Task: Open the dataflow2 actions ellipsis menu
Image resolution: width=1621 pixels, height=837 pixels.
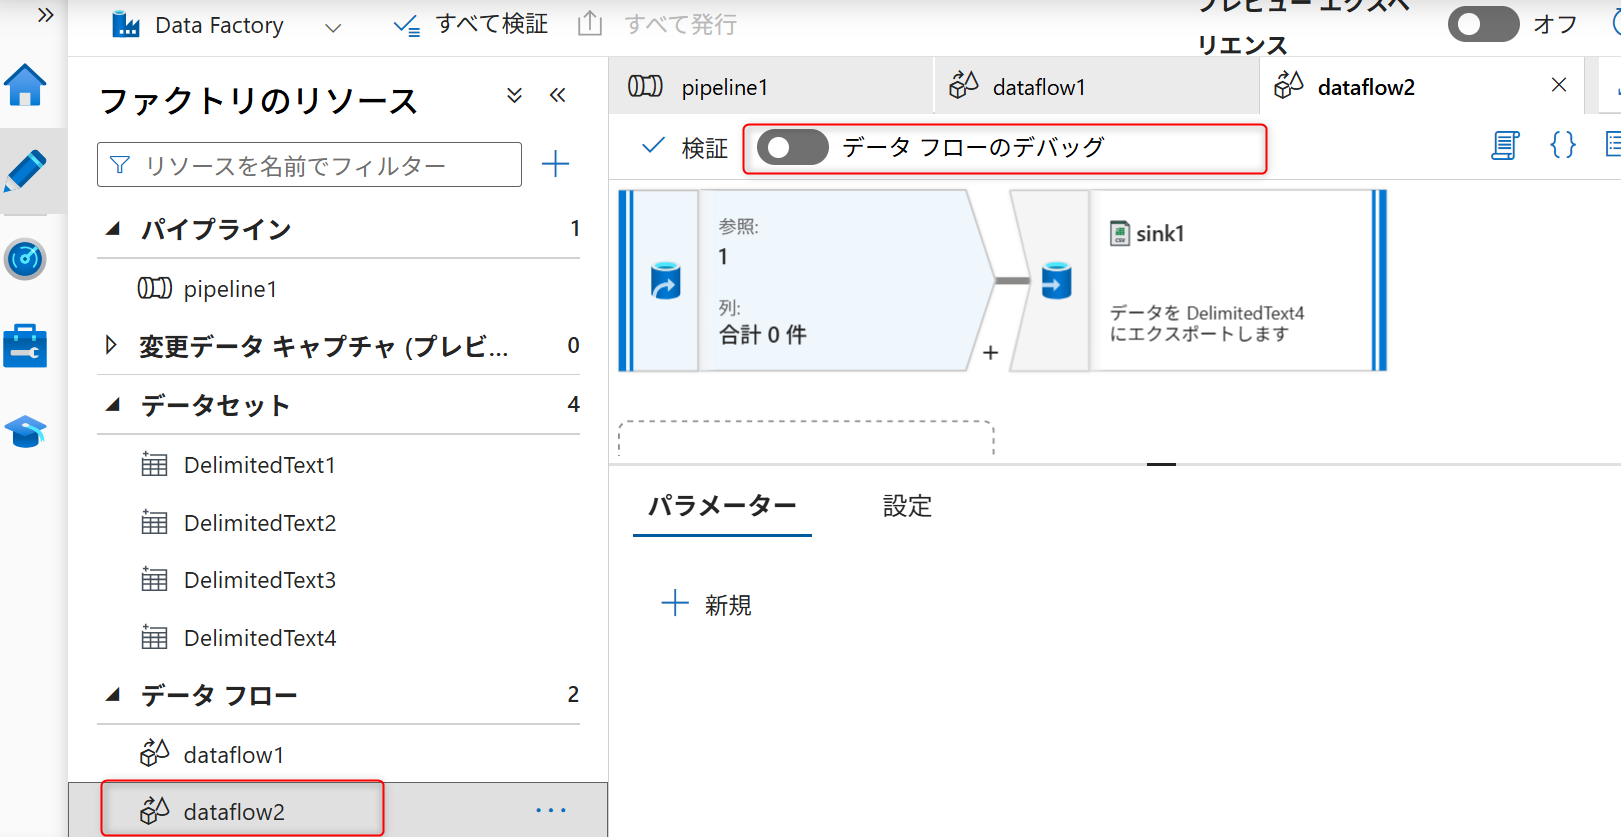Action: coord(551,810)
